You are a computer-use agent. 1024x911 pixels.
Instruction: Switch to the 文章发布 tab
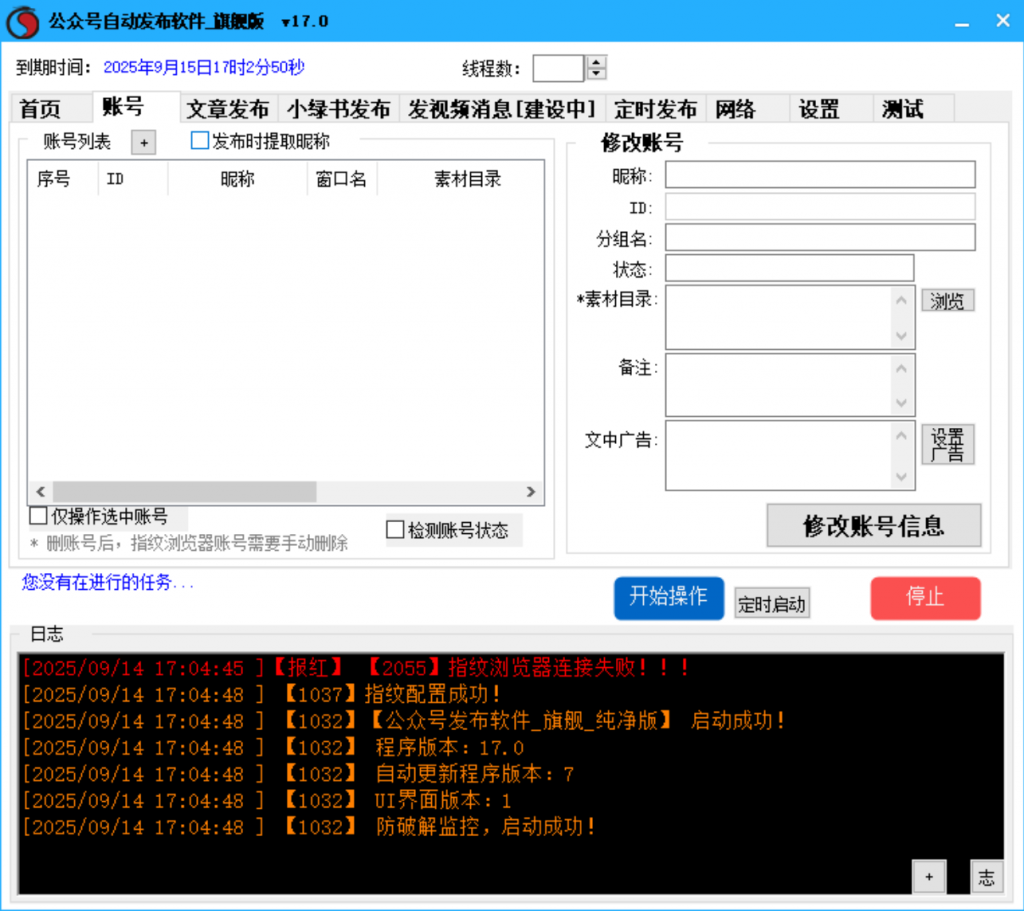228,109
